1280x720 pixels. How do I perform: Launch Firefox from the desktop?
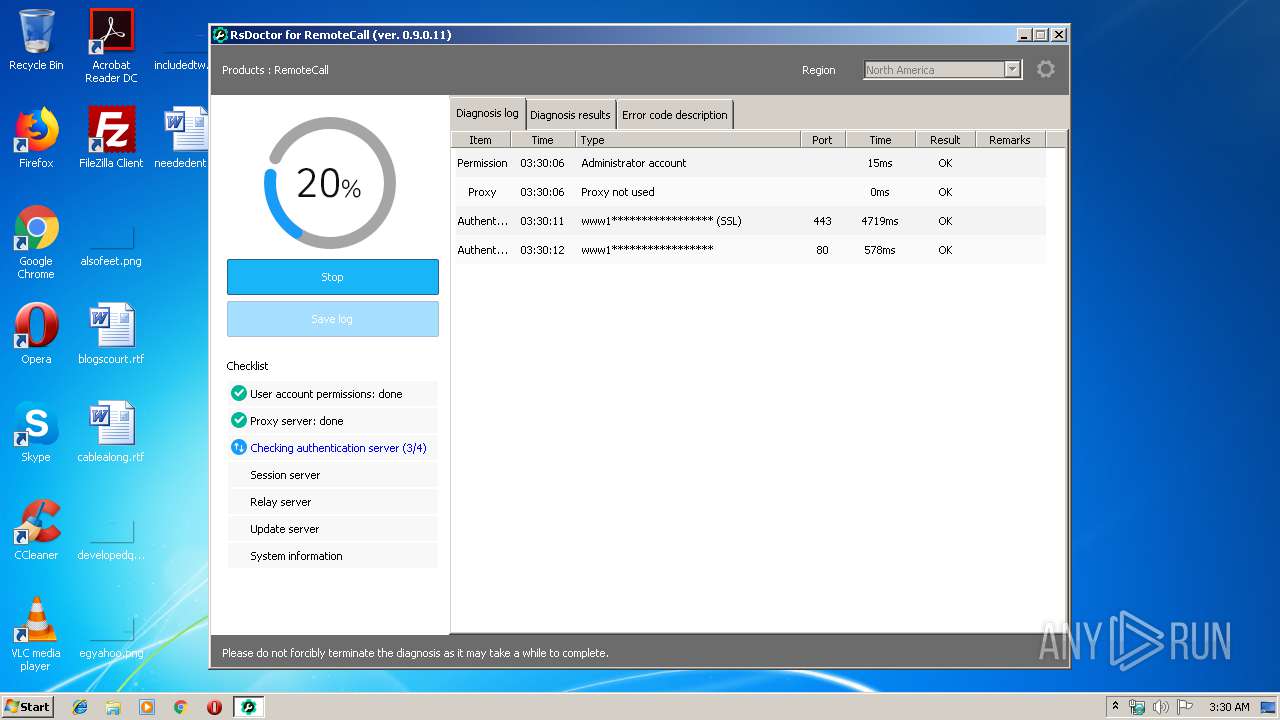coord(36,138)
